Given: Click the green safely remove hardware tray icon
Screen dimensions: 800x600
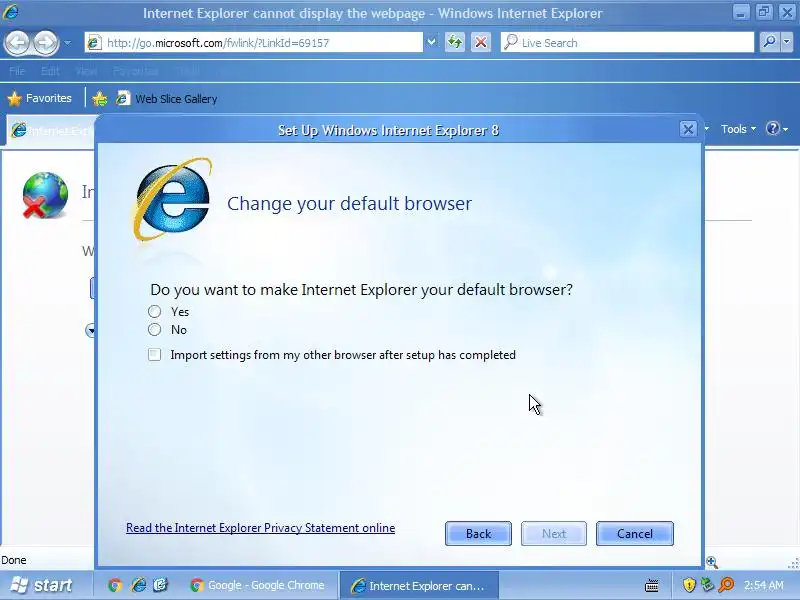Looking at the screenshot, I should click(x=707, y=585).
